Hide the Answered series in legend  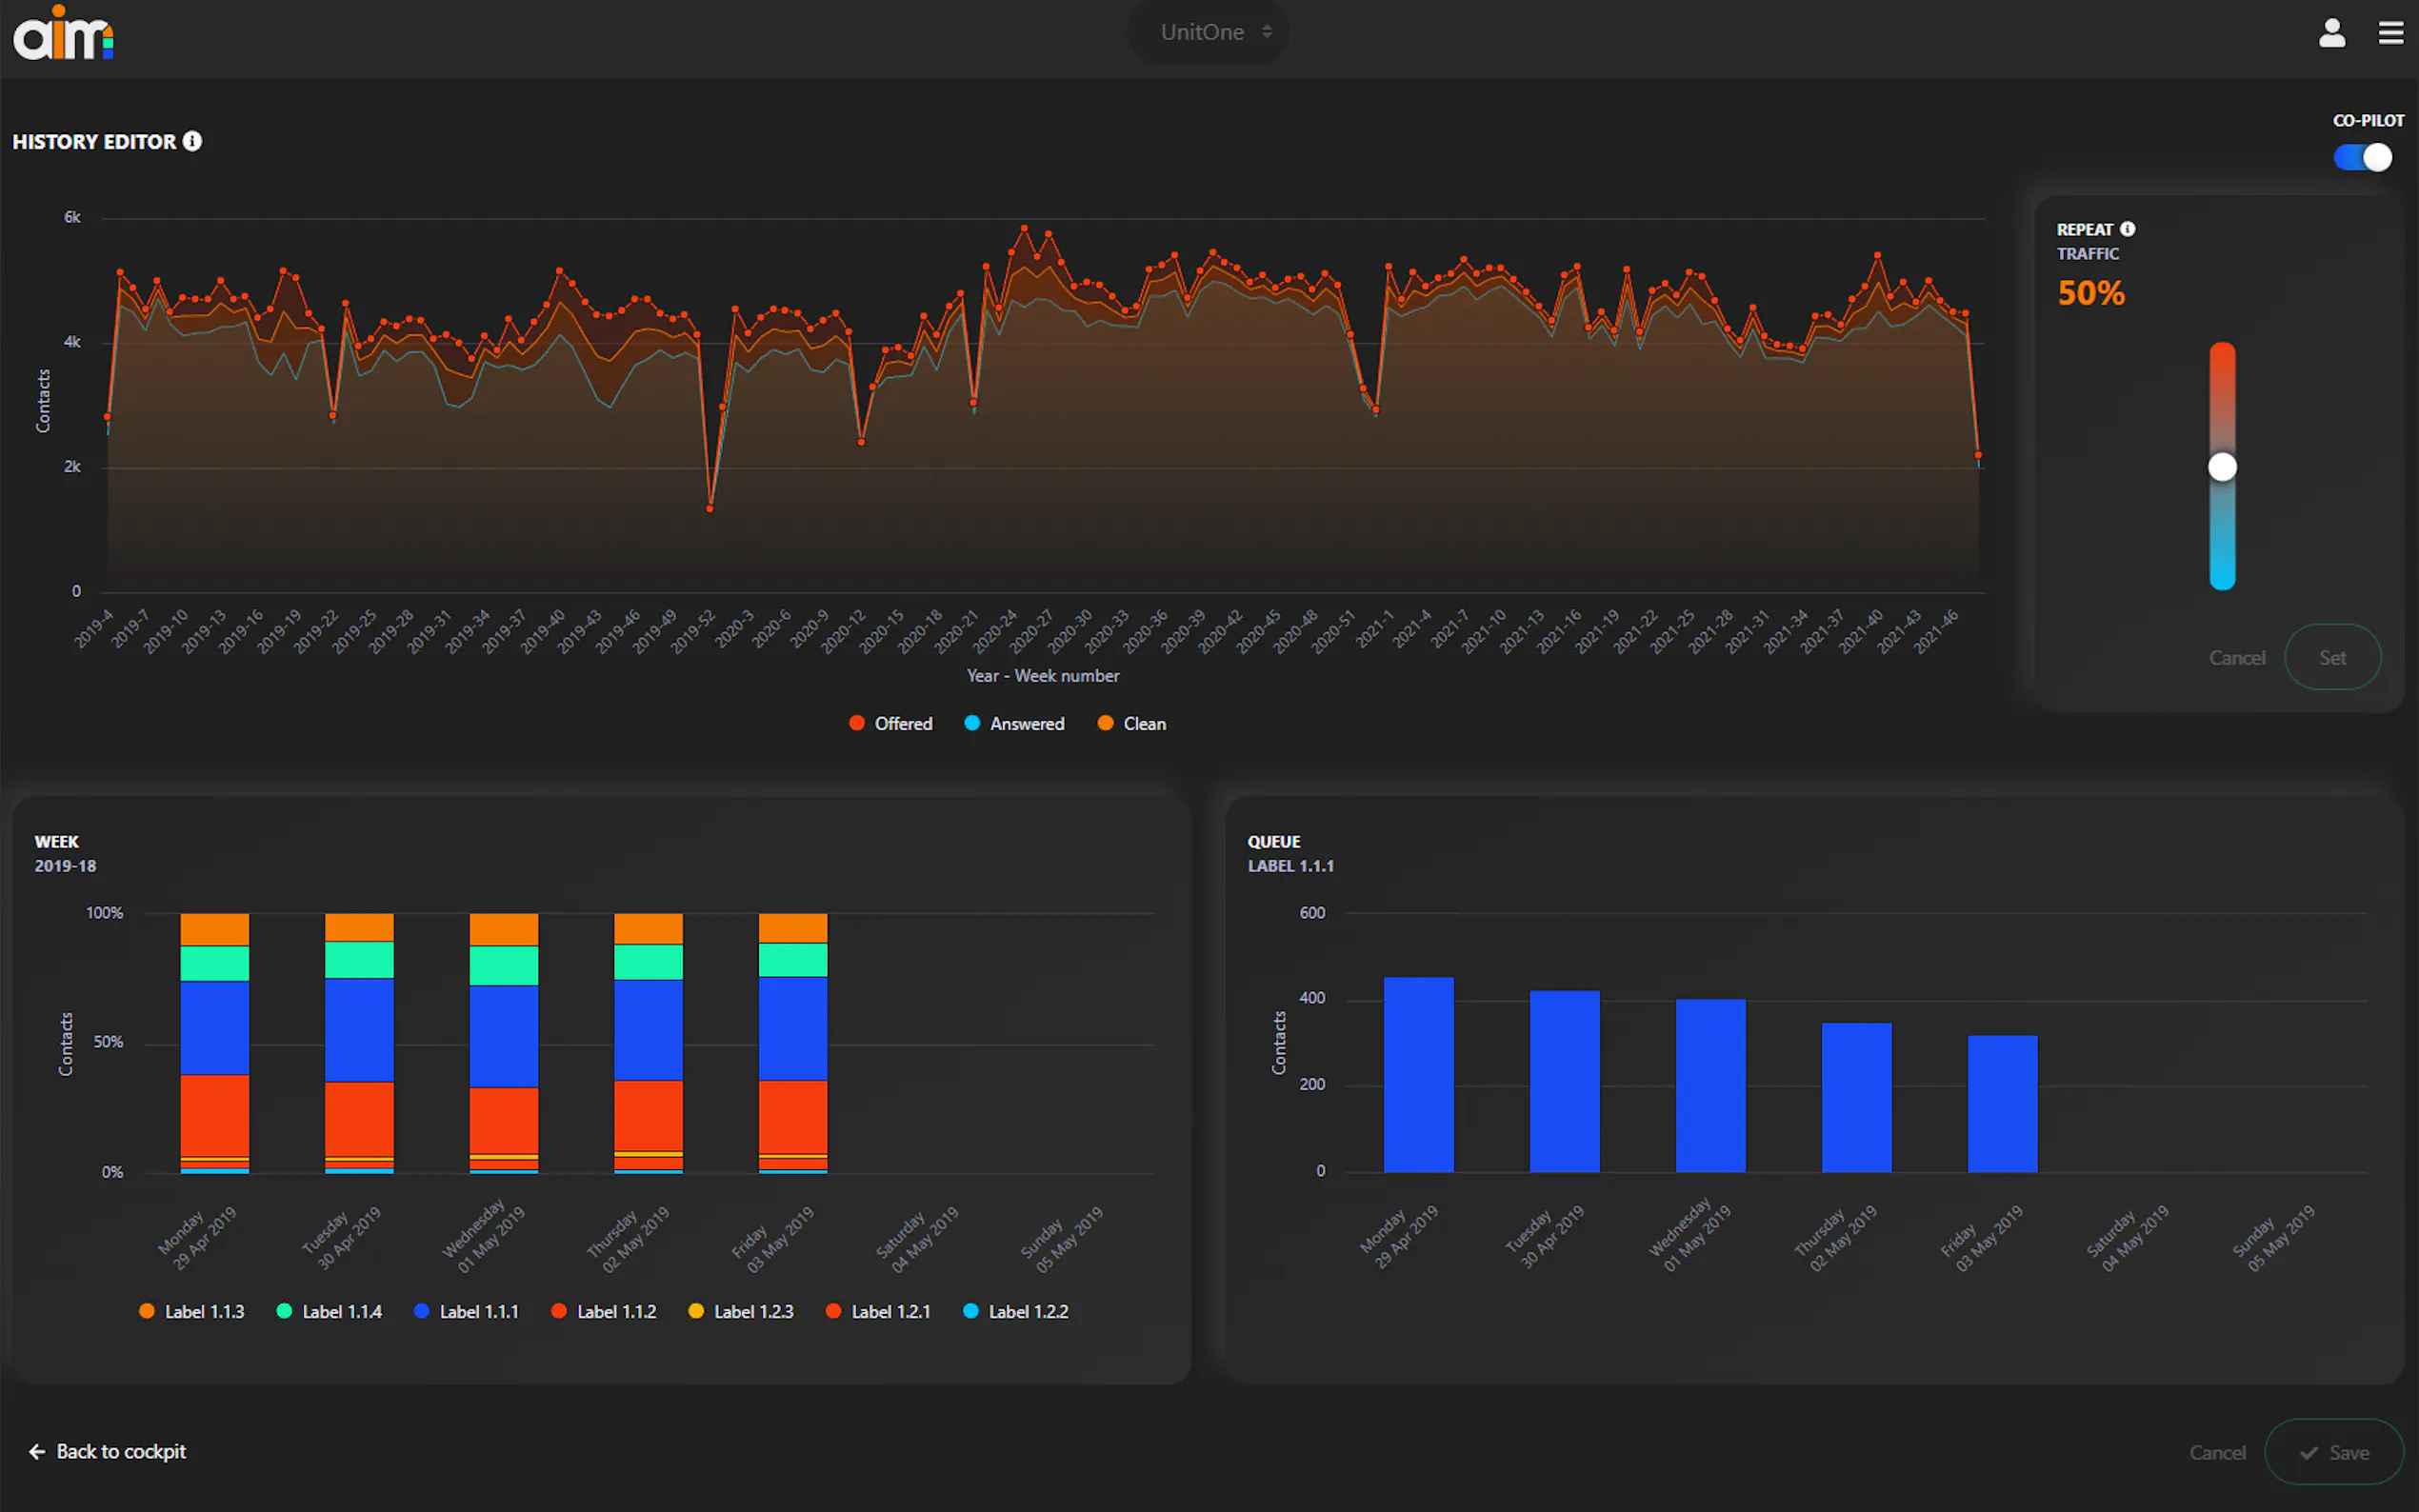(1014, 723)
